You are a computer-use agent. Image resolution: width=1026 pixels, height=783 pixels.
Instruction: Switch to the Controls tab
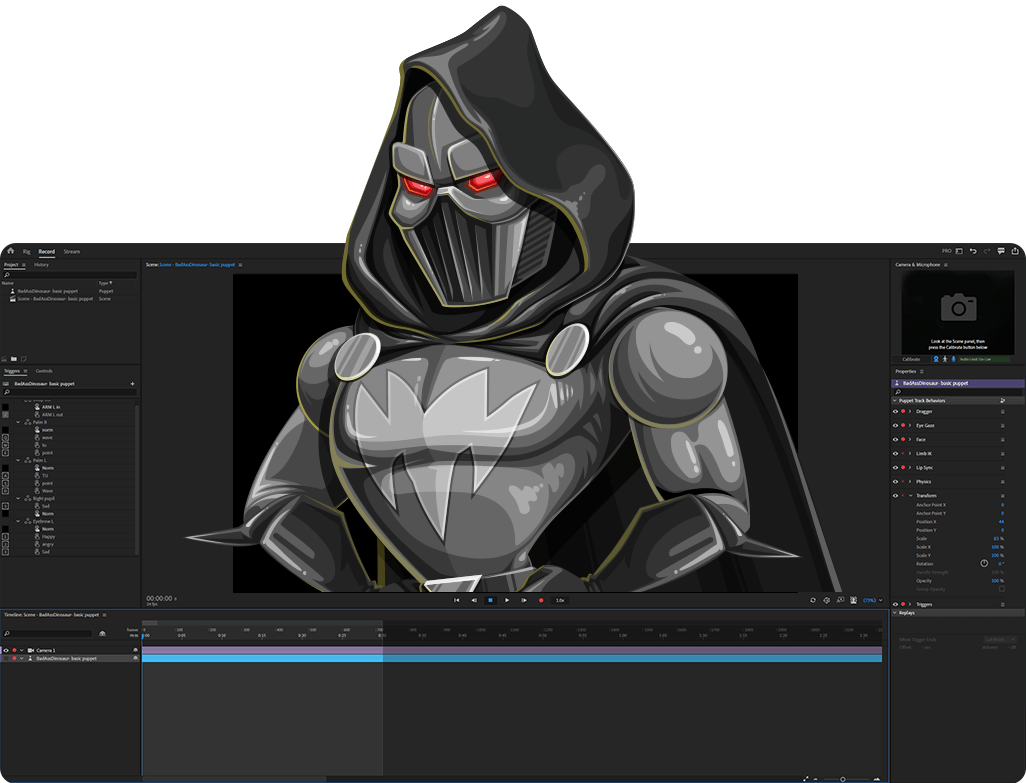(x=44, y=371)
